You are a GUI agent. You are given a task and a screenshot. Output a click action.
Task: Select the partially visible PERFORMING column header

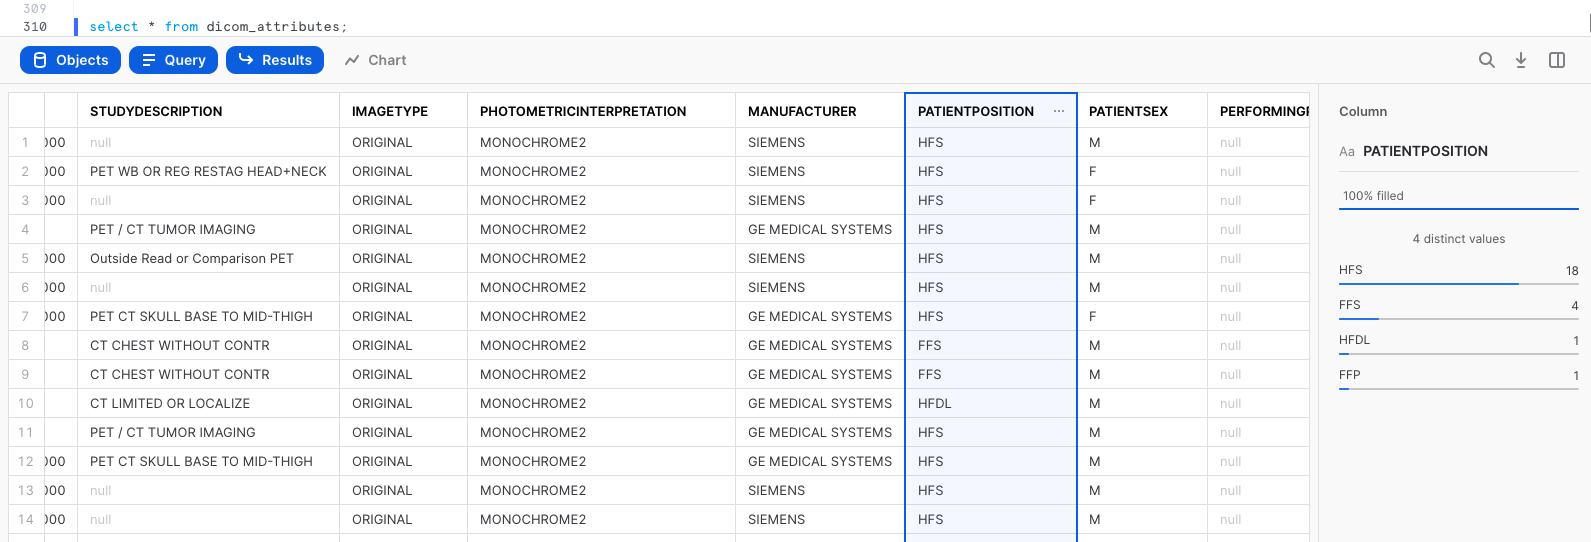1259,111
